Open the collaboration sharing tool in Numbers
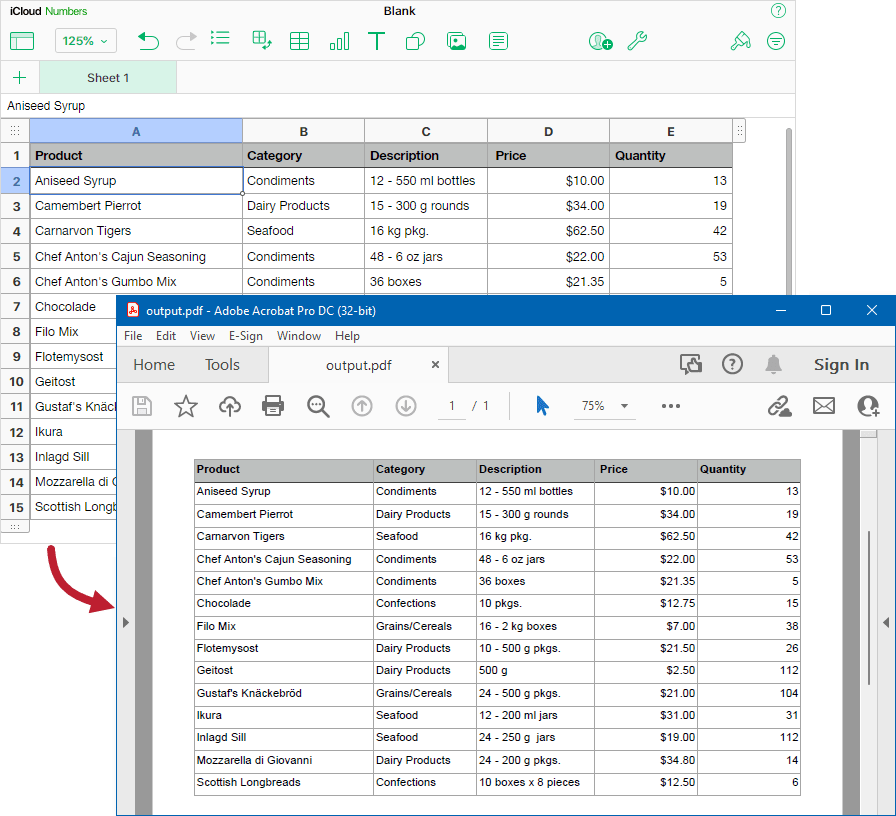Screen dimensions: 896x816 click(600, 41)
